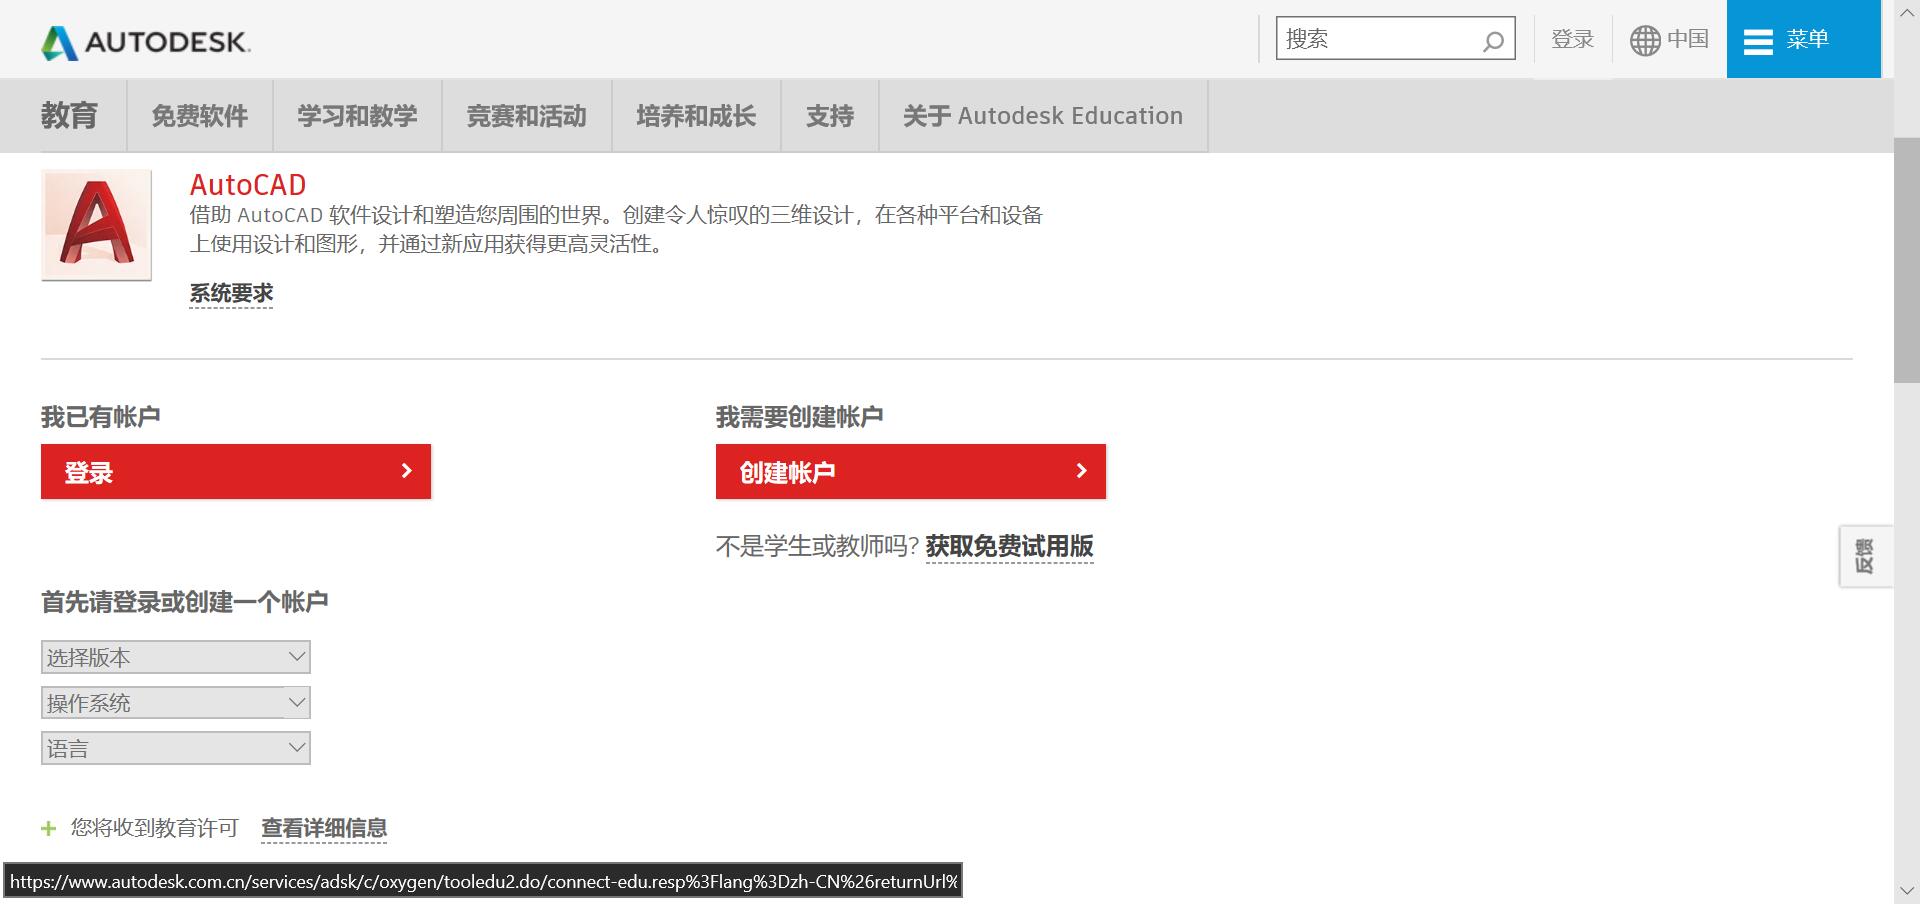Screen dimensions: 1920x904
Task: Open the 获取免费试用版 link
Action: click(x=1009, y=546)
